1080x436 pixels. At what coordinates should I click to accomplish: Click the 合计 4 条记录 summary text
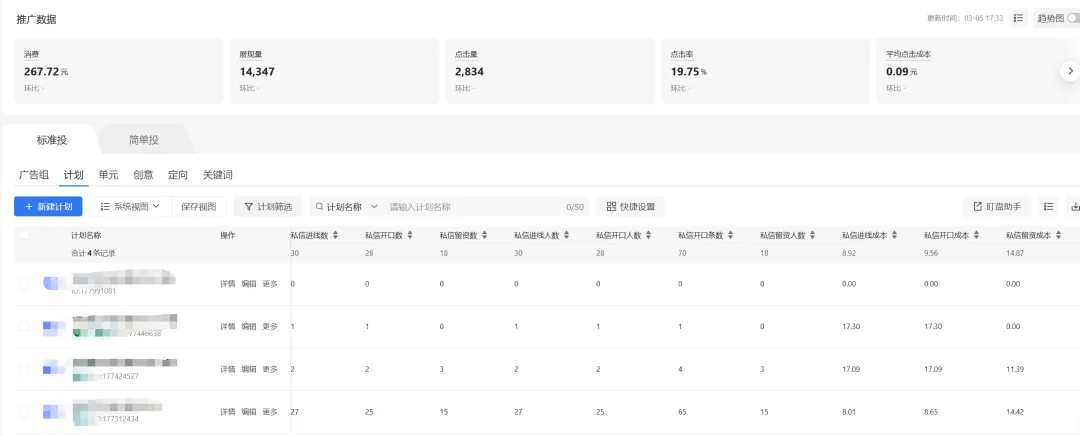(93, 253)
